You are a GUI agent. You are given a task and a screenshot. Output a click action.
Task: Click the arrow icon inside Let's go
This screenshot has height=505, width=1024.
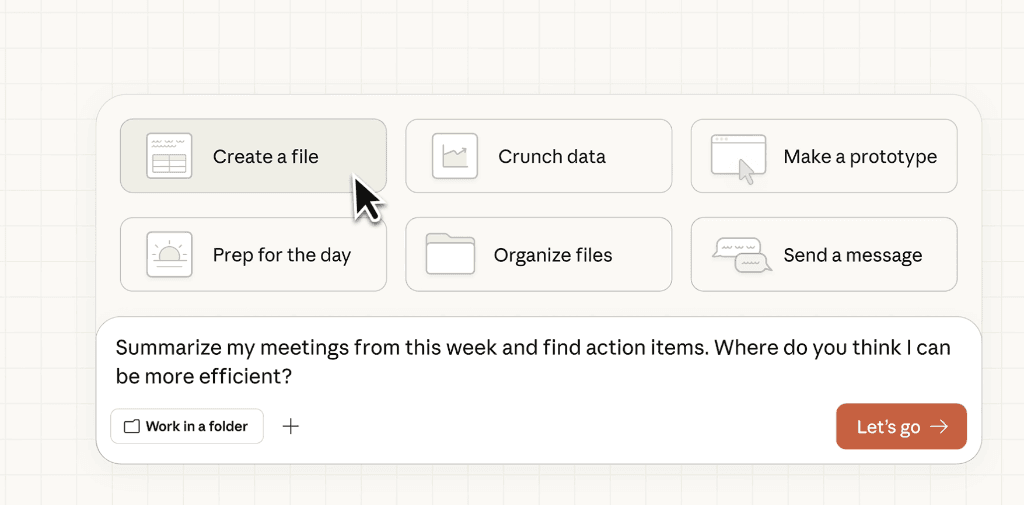(939, 427)
